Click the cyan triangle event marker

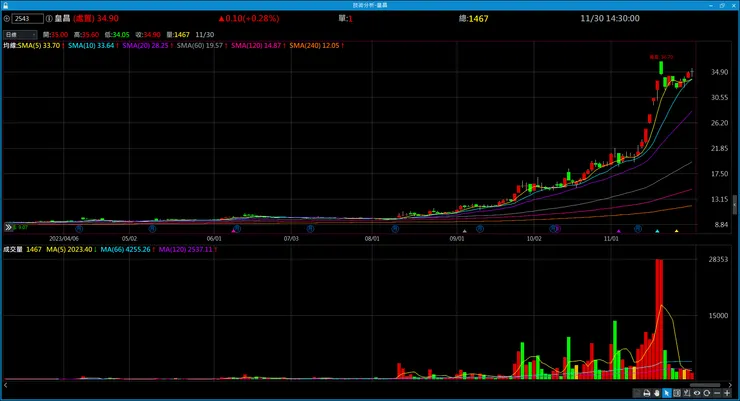pyautogui.click(x=657, y=231)
